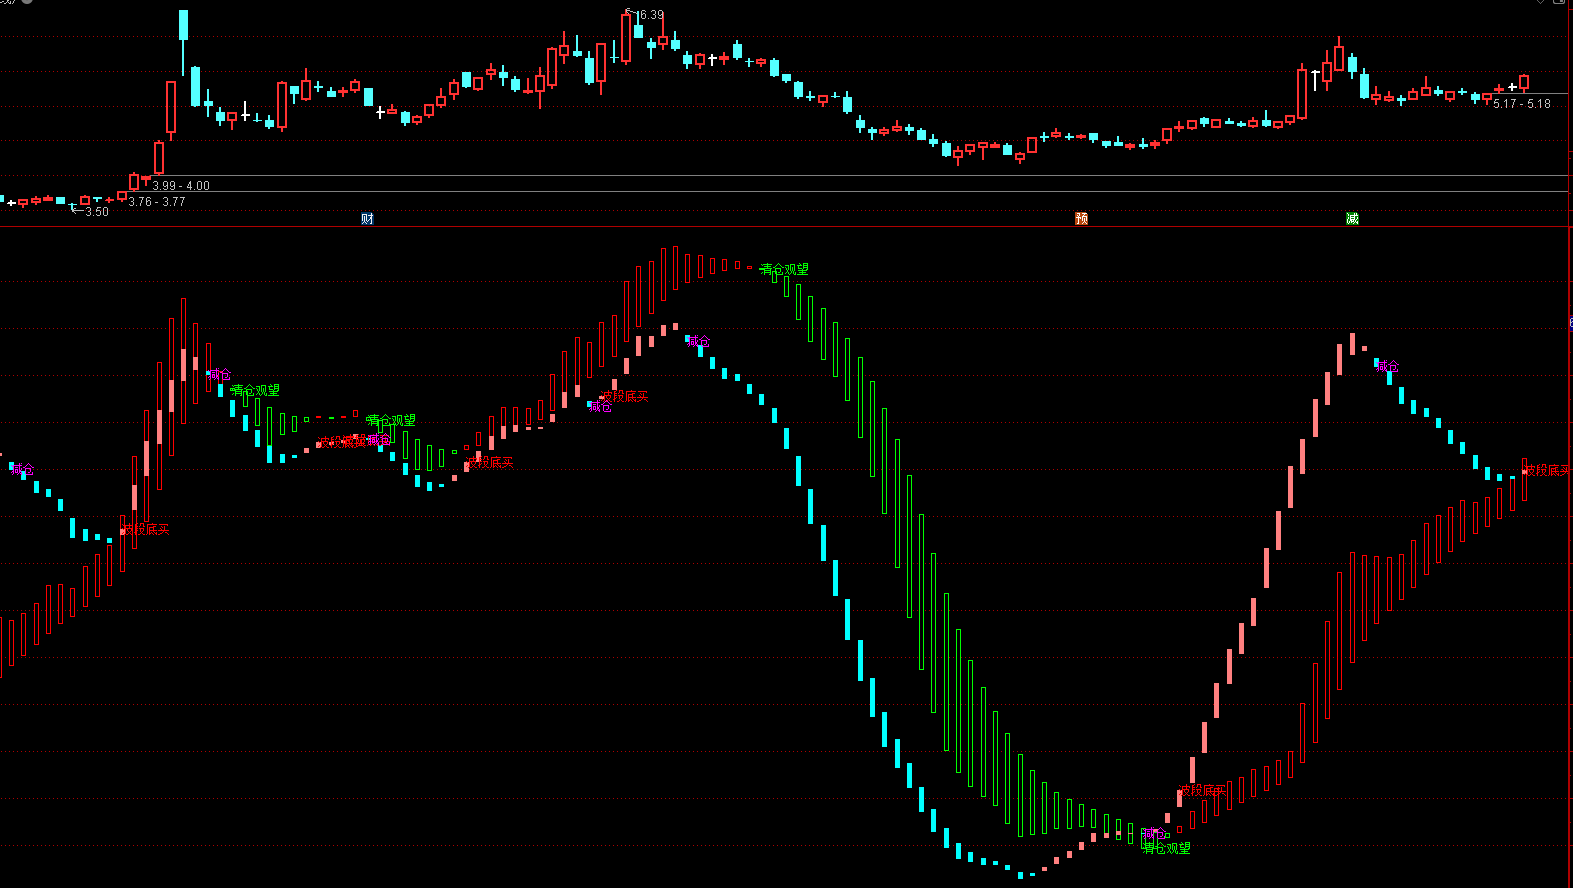This screenshot has height=888, width=1573.
Task: Select the 5.17 - 5.18 gap label
Action: [1522, 104]
